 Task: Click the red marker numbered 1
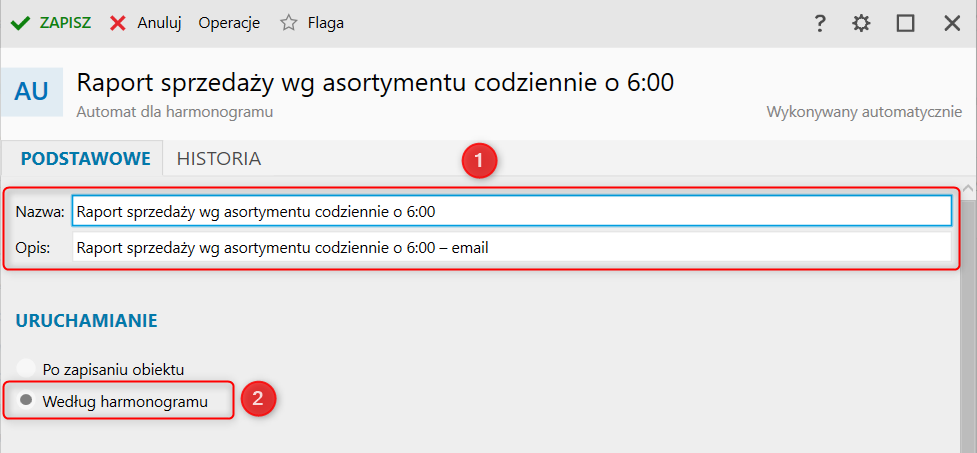[x=480, y=160]
